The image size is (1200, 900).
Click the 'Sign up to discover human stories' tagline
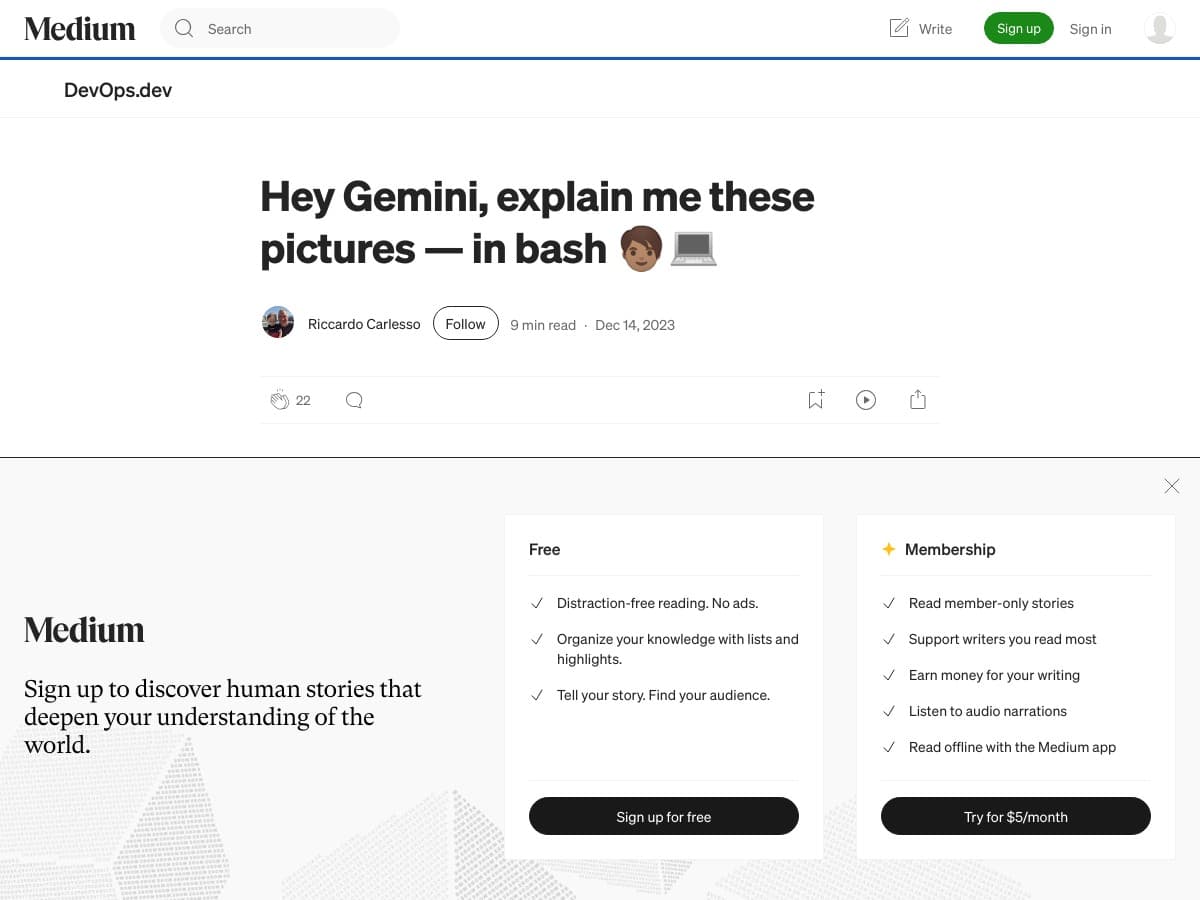223,717
